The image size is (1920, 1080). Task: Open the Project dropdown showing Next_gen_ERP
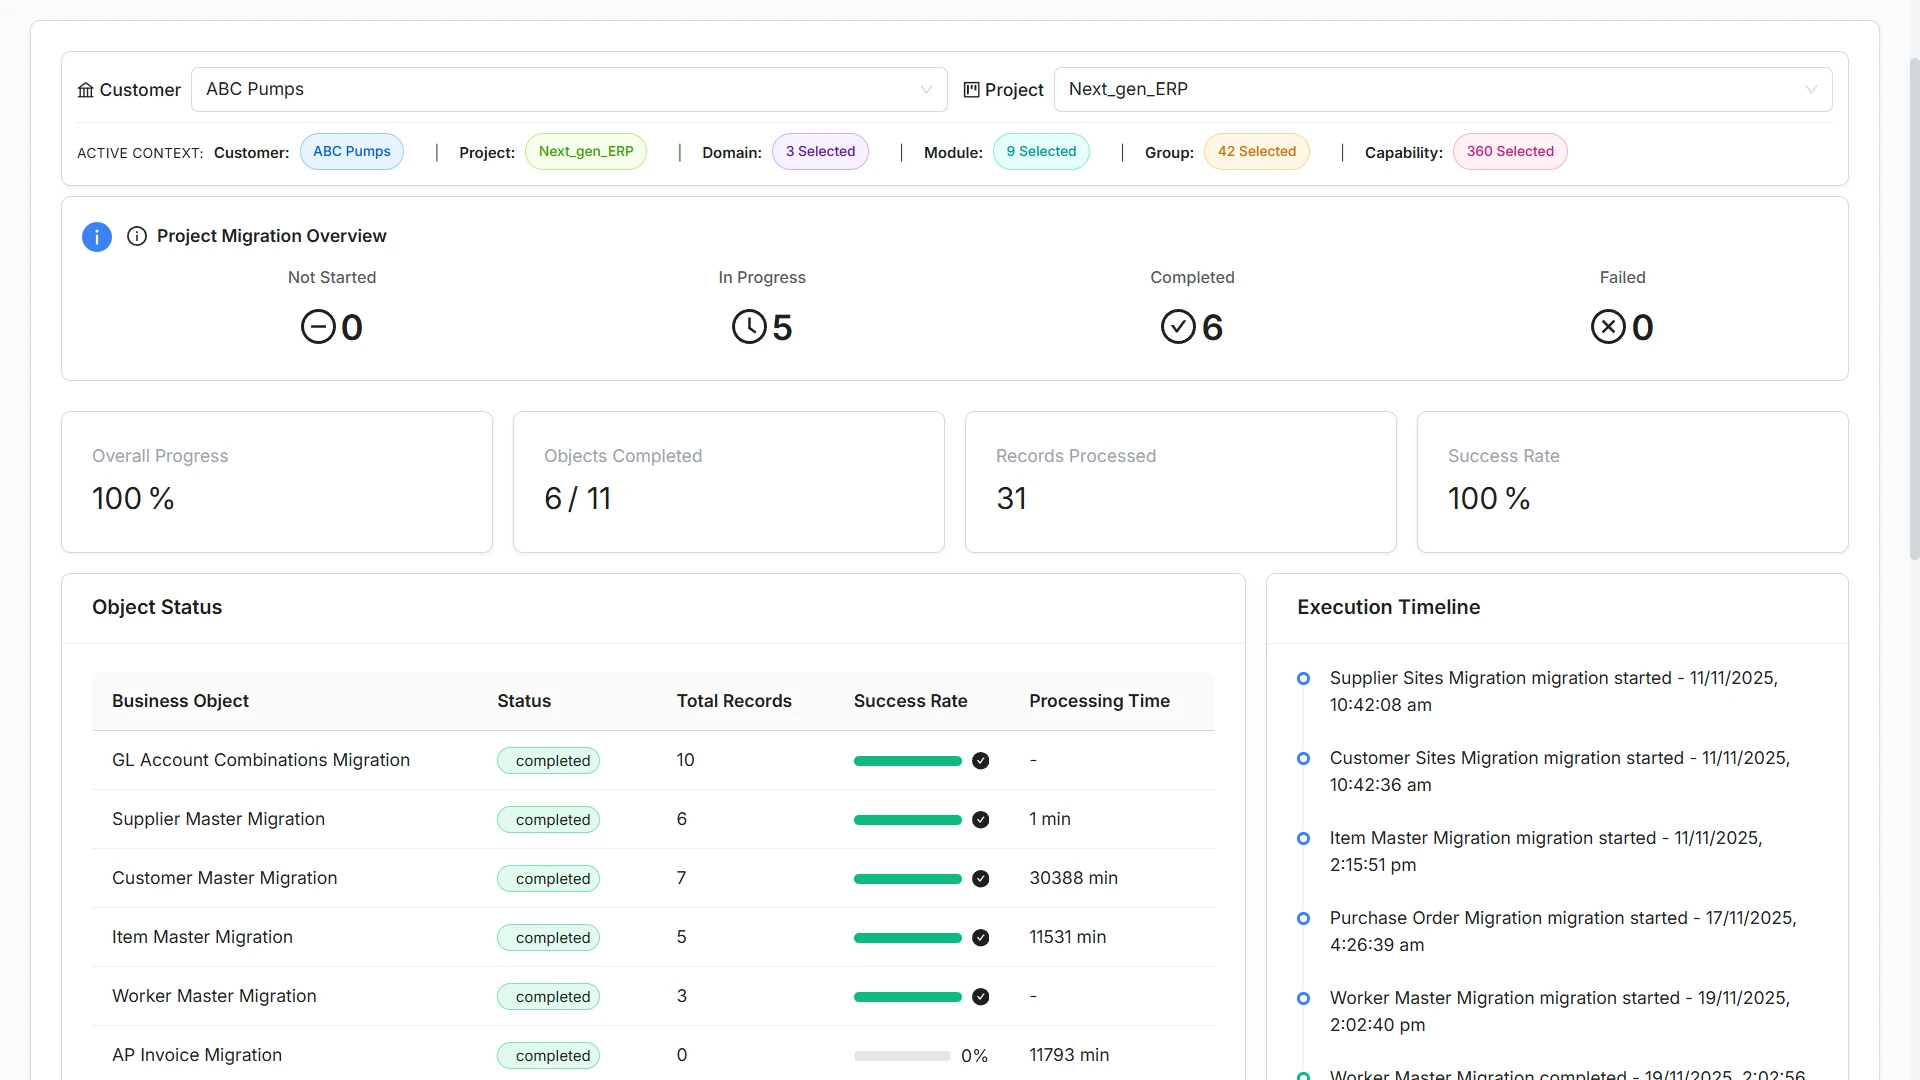(1443, 90)
